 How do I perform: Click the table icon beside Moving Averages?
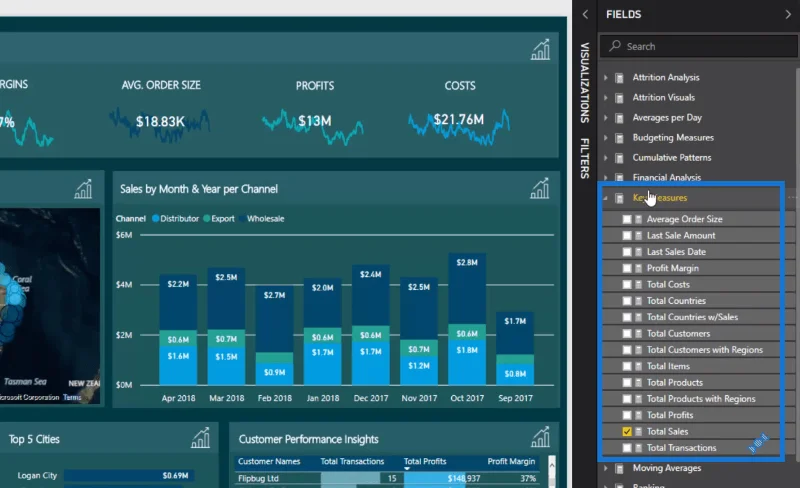point(619,468)
